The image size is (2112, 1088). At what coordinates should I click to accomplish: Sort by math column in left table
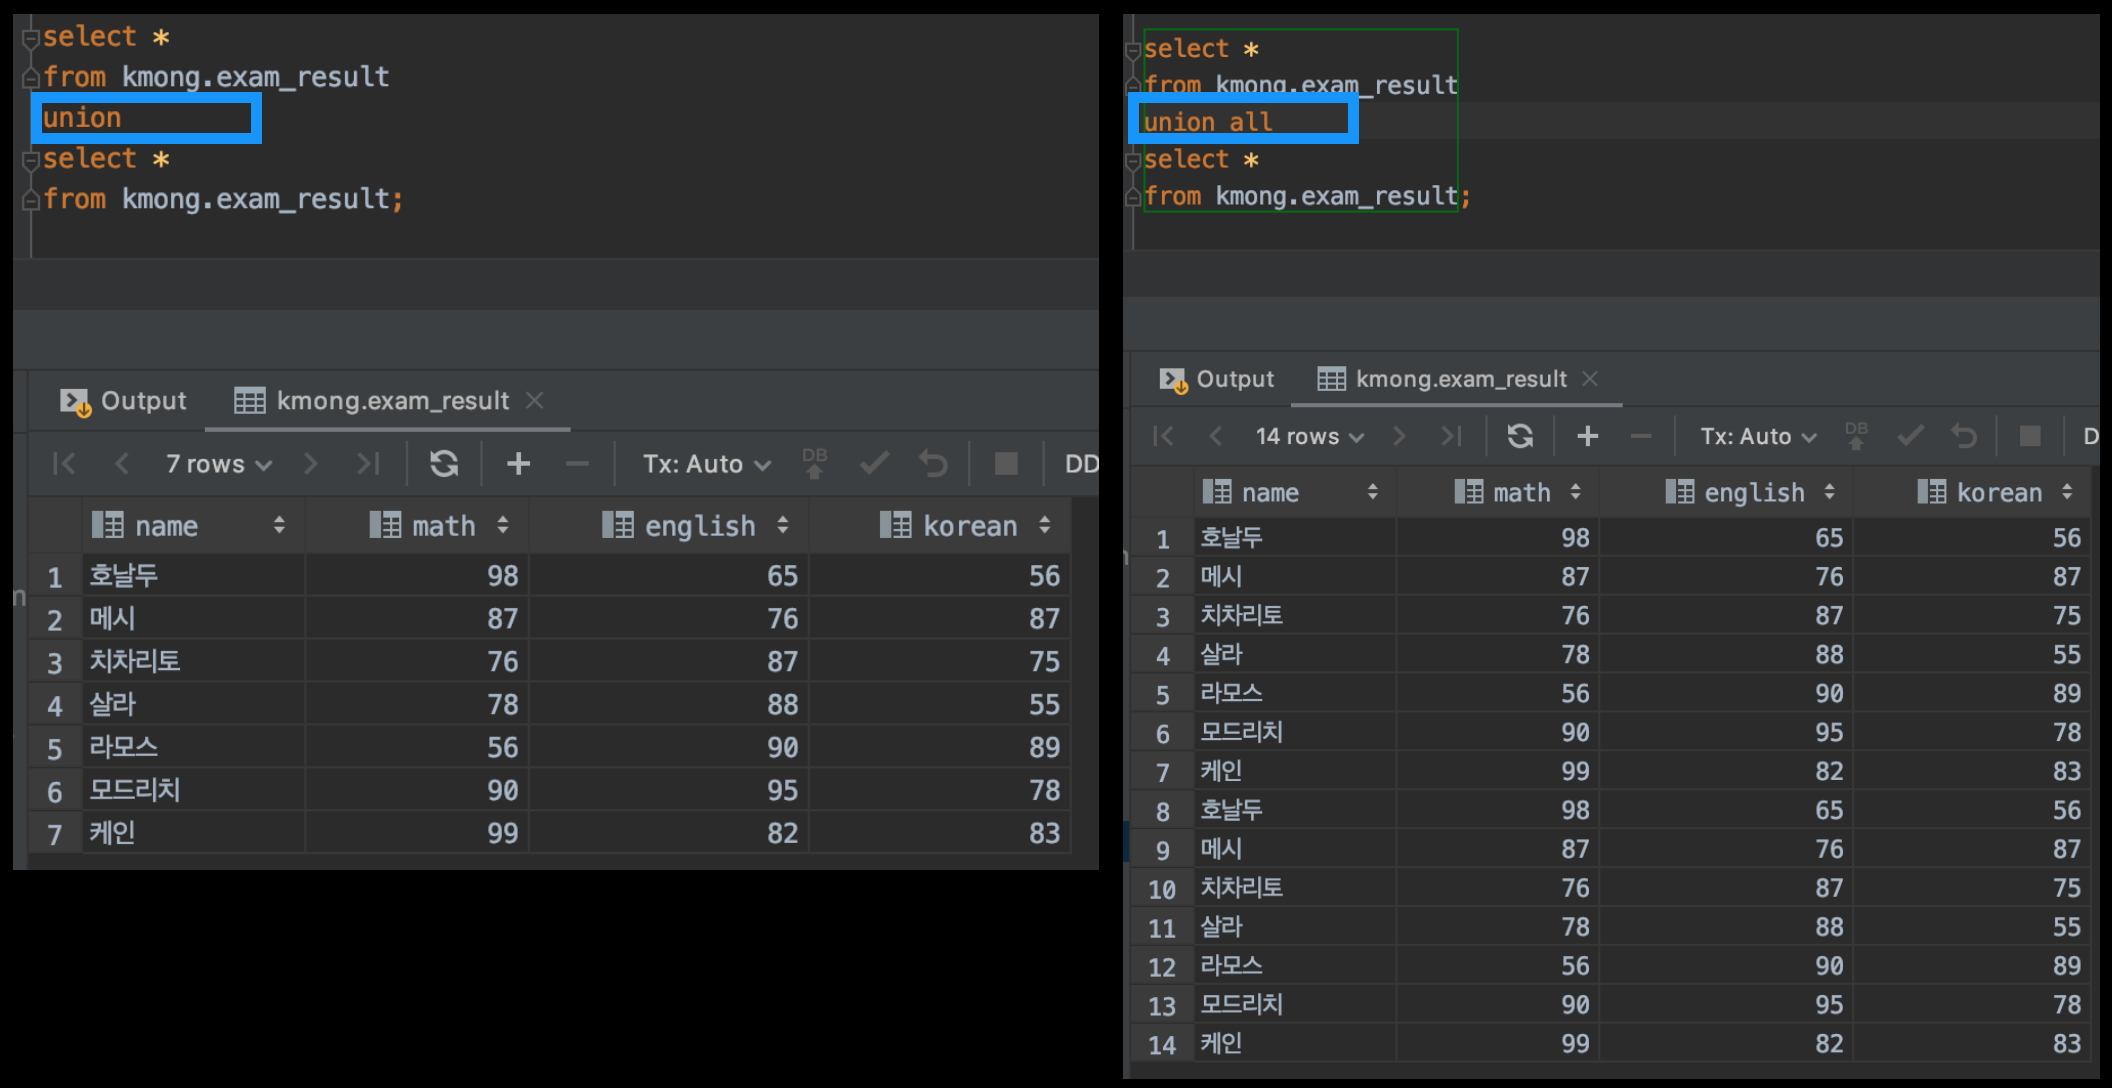503,525
